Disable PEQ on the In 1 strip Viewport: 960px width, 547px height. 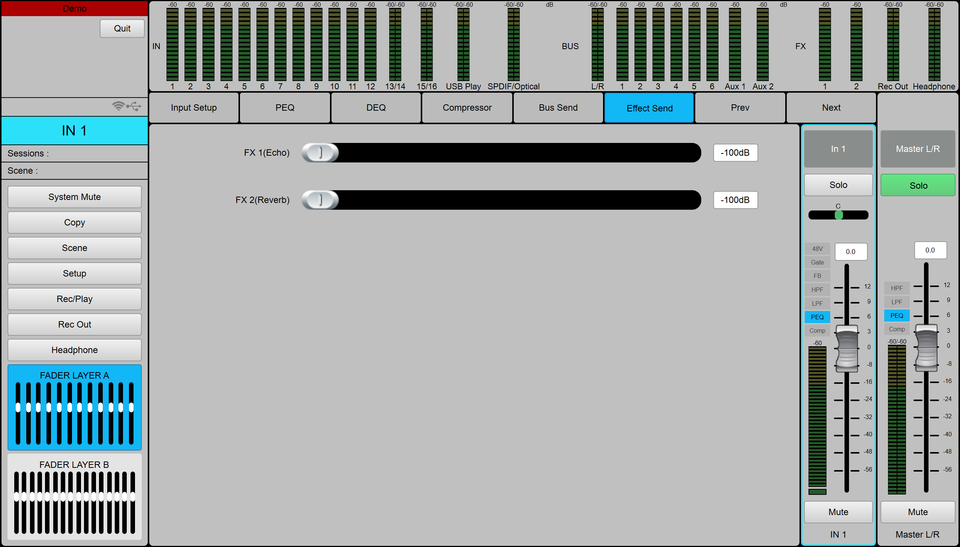(817, 317)
